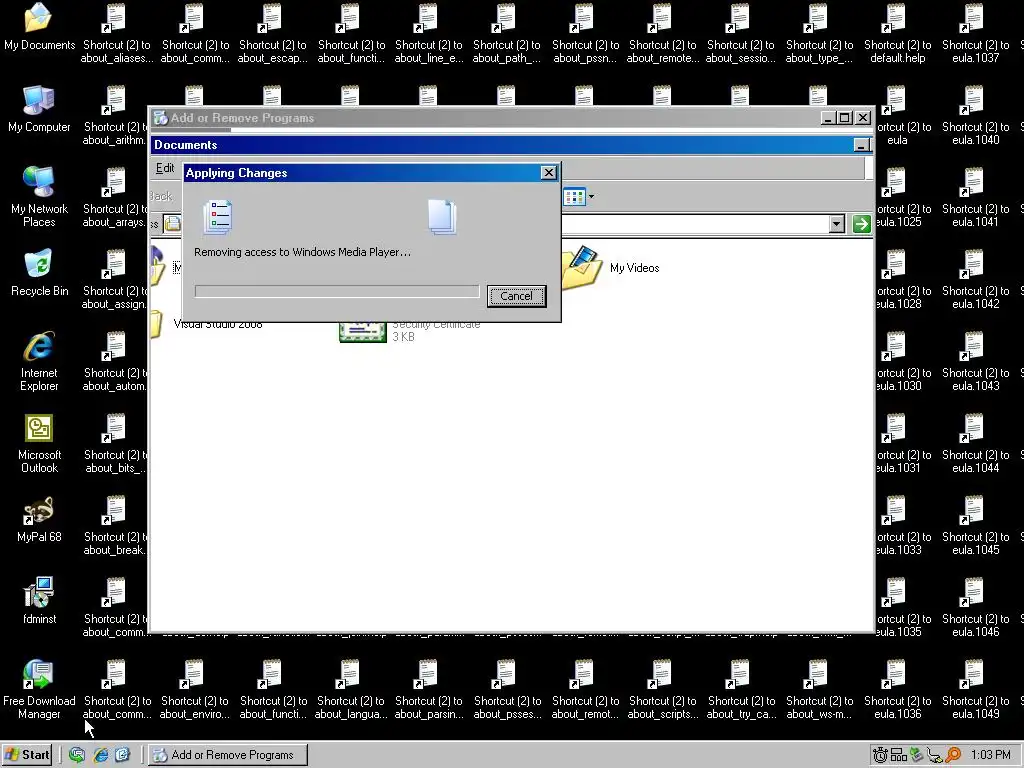Click the taskbar clock showing 1:03 PM
Screen dimensions: 1024x768
pyautogui.click(x=990, y=755)
